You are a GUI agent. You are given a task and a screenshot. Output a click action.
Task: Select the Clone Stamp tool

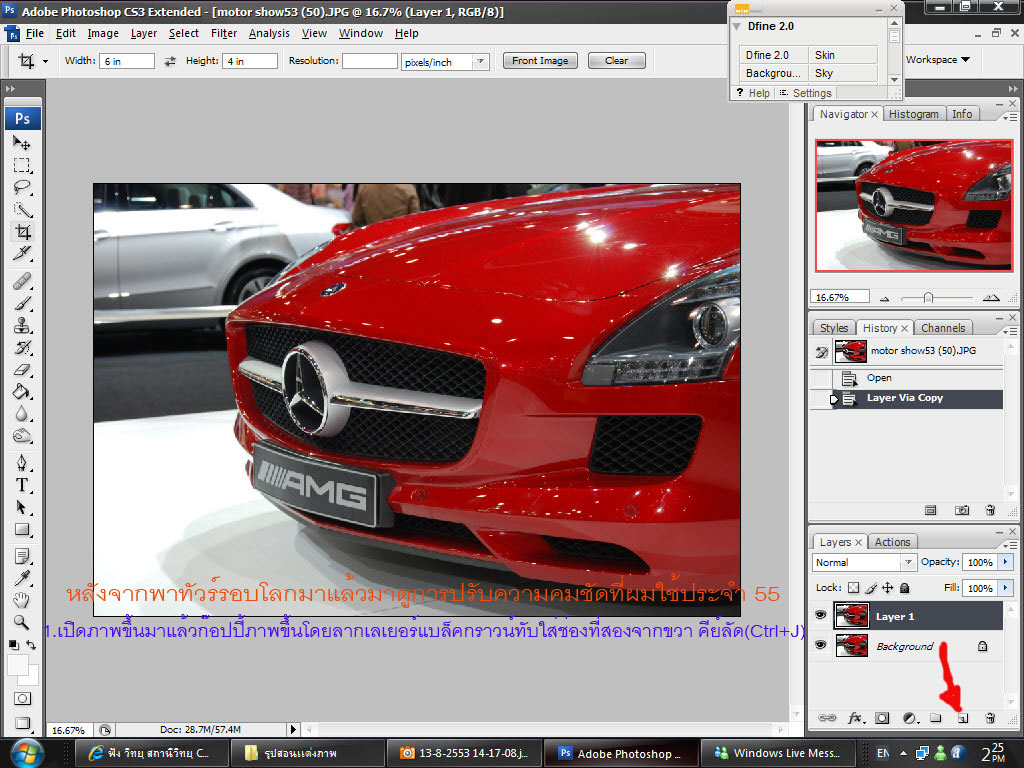(x=22, y=325)
